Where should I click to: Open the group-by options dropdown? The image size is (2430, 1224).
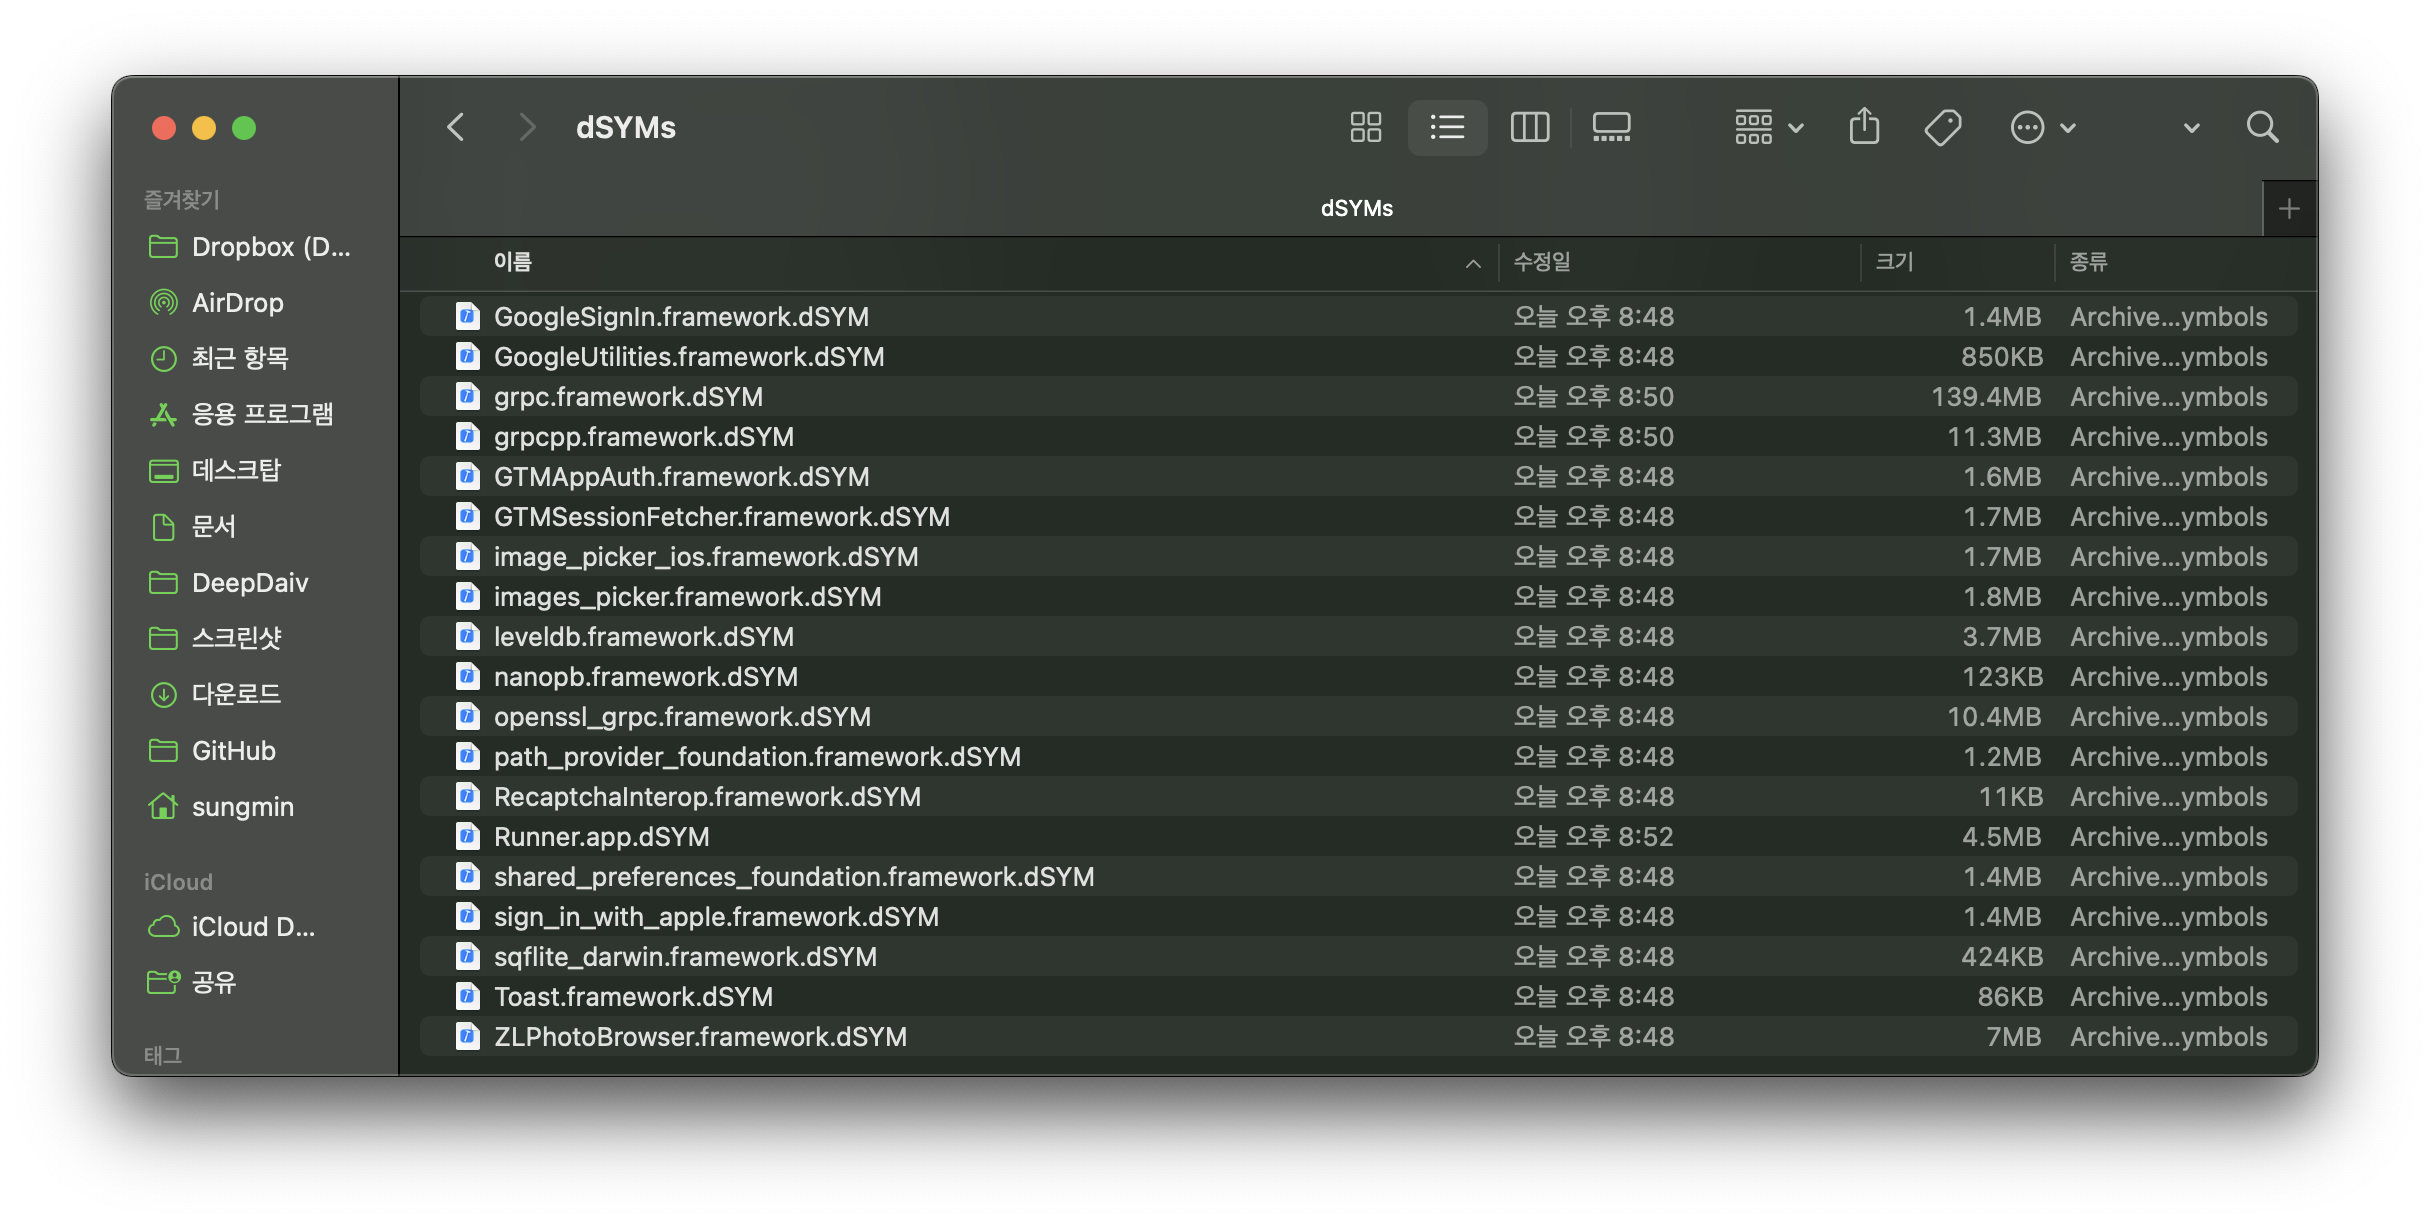1768,127
